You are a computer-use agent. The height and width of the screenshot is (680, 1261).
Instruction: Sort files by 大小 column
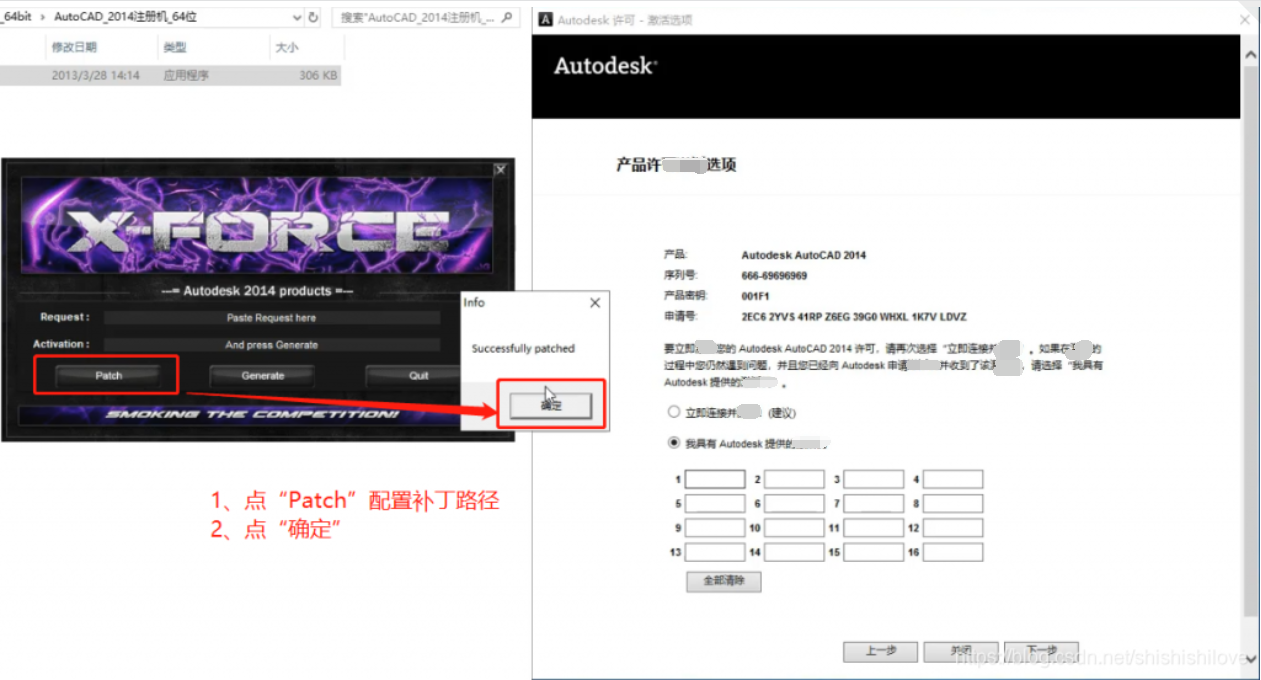click(286, 47)
